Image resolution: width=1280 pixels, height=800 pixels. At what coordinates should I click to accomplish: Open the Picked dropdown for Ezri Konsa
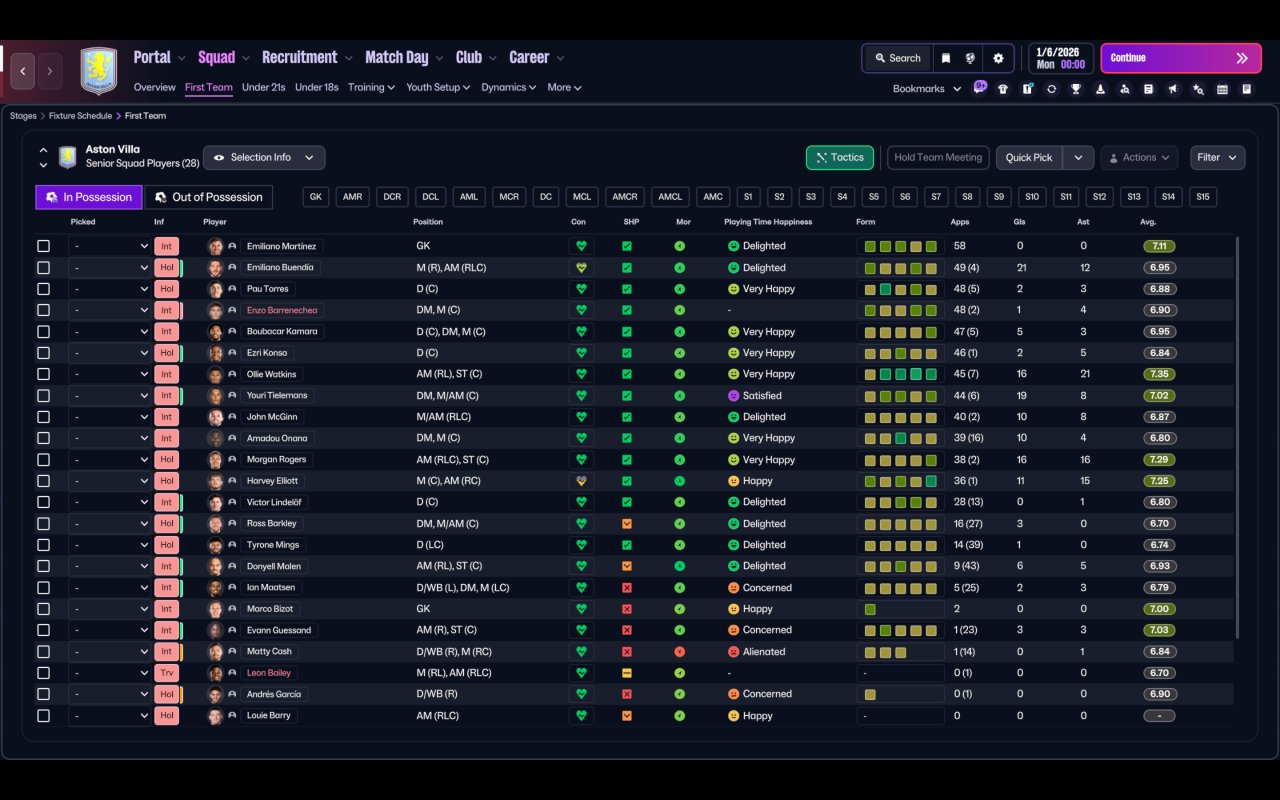110,353
